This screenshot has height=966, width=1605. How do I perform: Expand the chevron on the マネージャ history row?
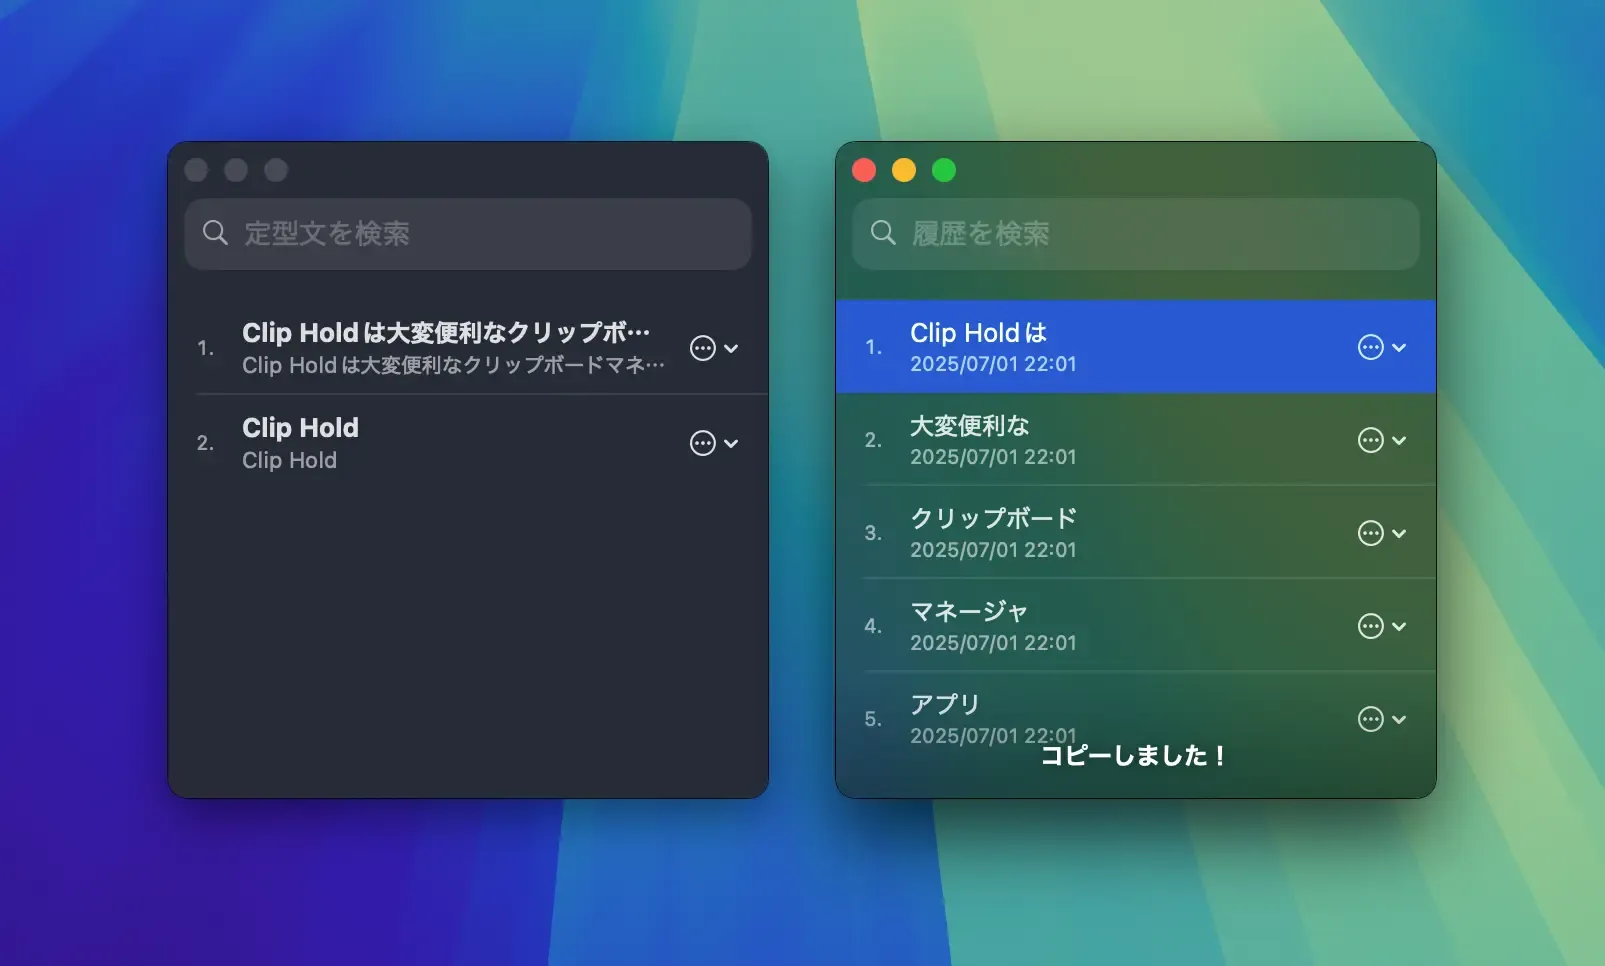tap(1399, 626)
